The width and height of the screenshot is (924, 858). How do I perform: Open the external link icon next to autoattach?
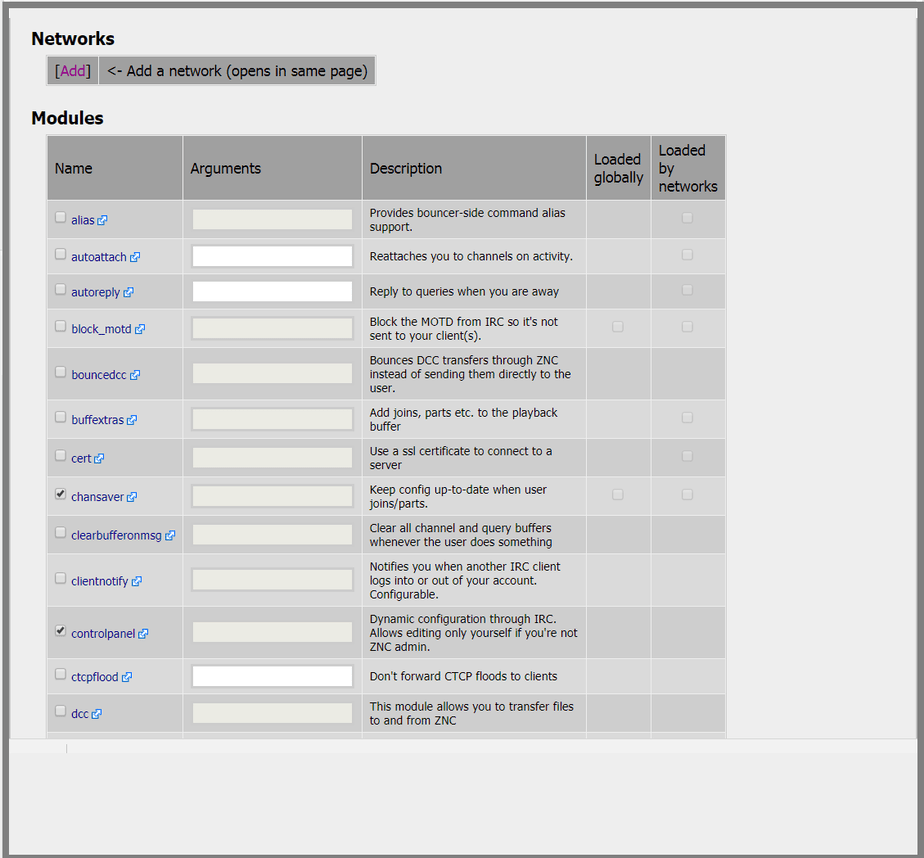(x=135, y=257)
